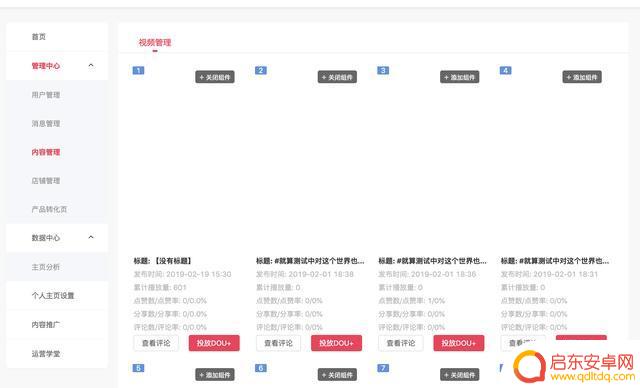640x388 pixels.
Task: Click 投放DOU+ for the 【没有标题】 video
Action: pyautogui.click(x=214, y=343)
